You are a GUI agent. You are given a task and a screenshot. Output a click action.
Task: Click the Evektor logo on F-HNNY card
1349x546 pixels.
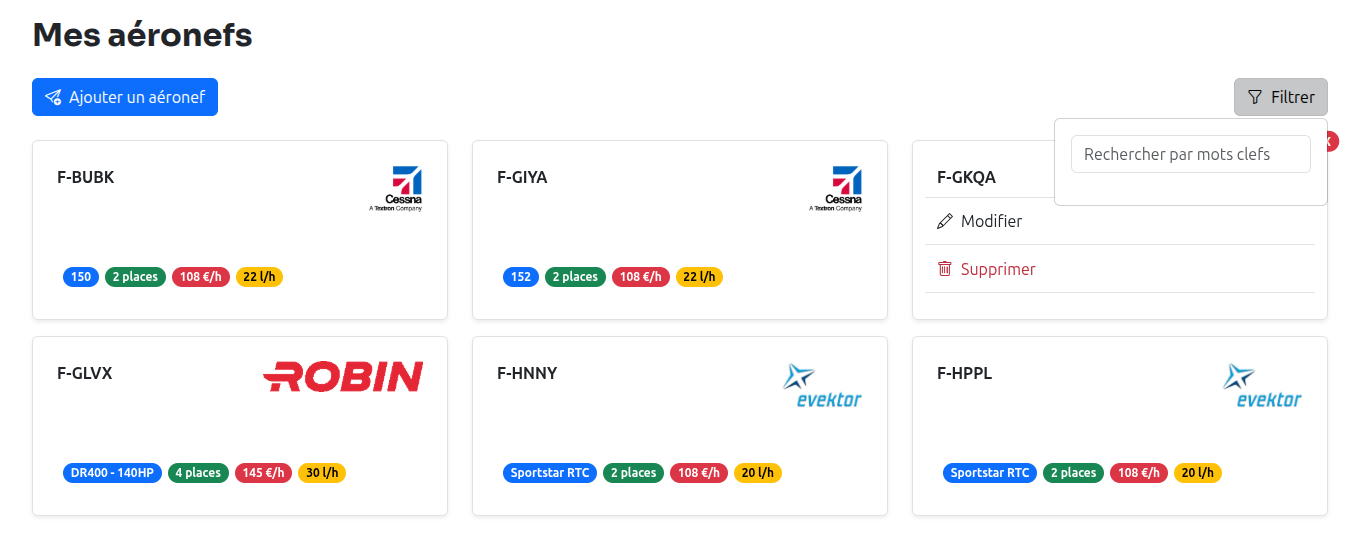pos(821,386)
